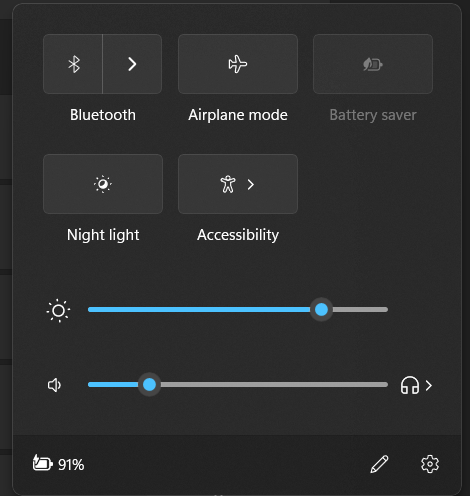Toggle the Night light tile
This screenshot has height=496, width=470.
(x=103, y=184)
